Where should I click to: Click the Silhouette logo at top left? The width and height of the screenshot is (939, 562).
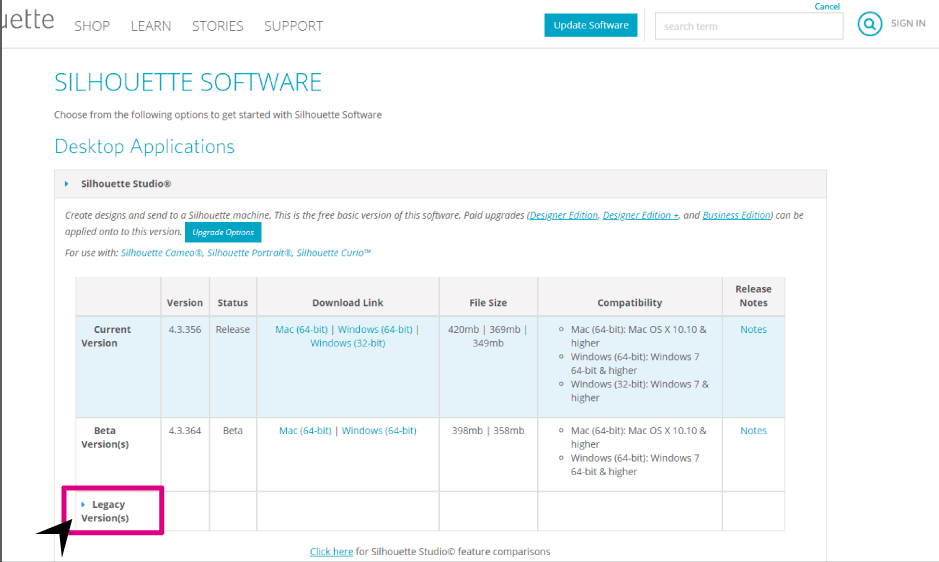pyautogui.click(x=28, y=18)
